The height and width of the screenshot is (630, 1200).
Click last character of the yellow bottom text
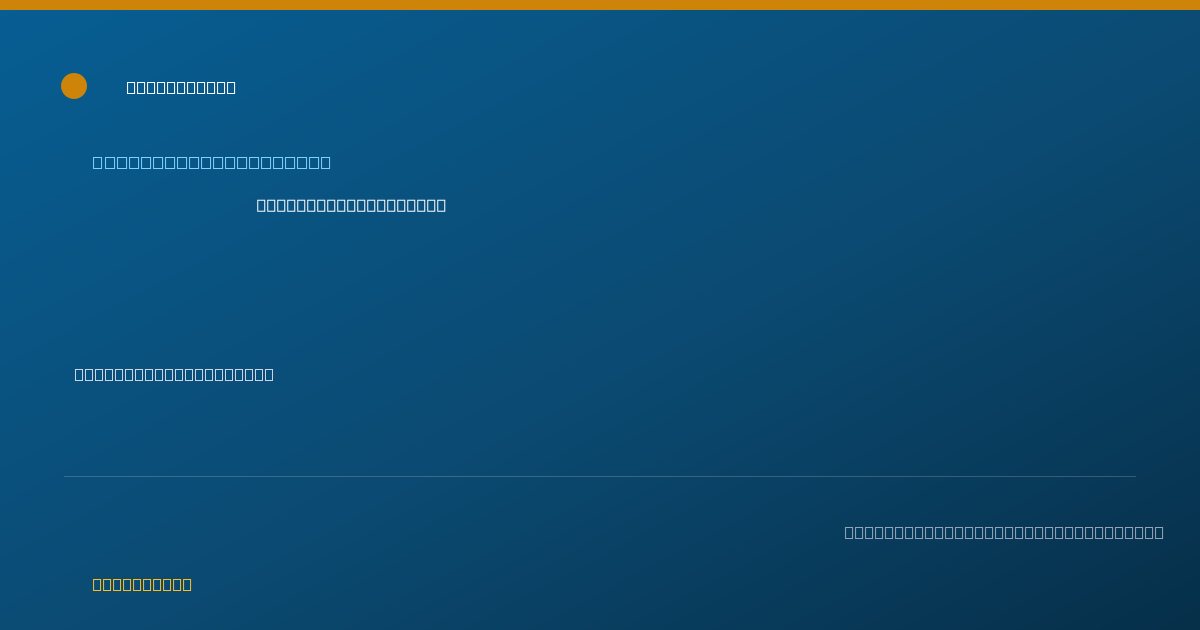pos(187,584)
